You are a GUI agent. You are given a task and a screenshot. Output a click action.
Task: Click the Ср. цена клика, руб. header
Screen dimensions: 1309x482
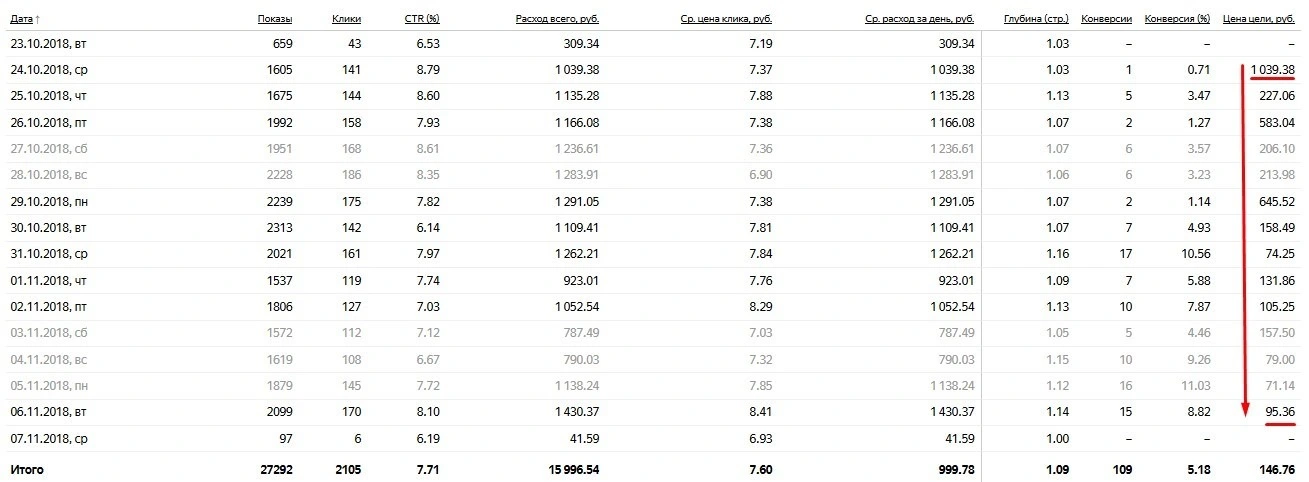pos(726,18)
